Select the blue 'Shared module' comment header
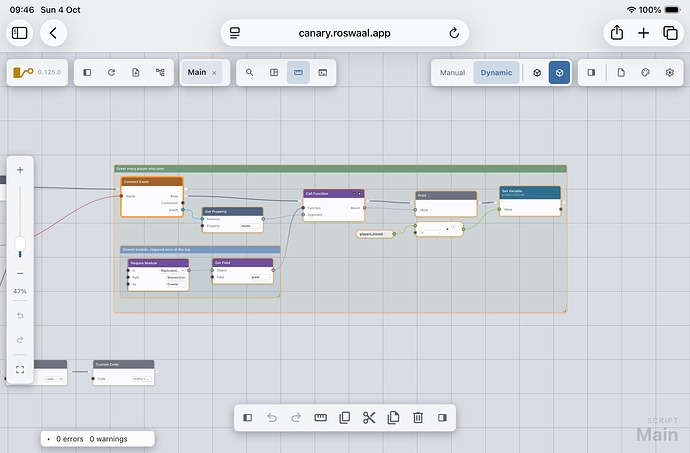 [200, 250]
